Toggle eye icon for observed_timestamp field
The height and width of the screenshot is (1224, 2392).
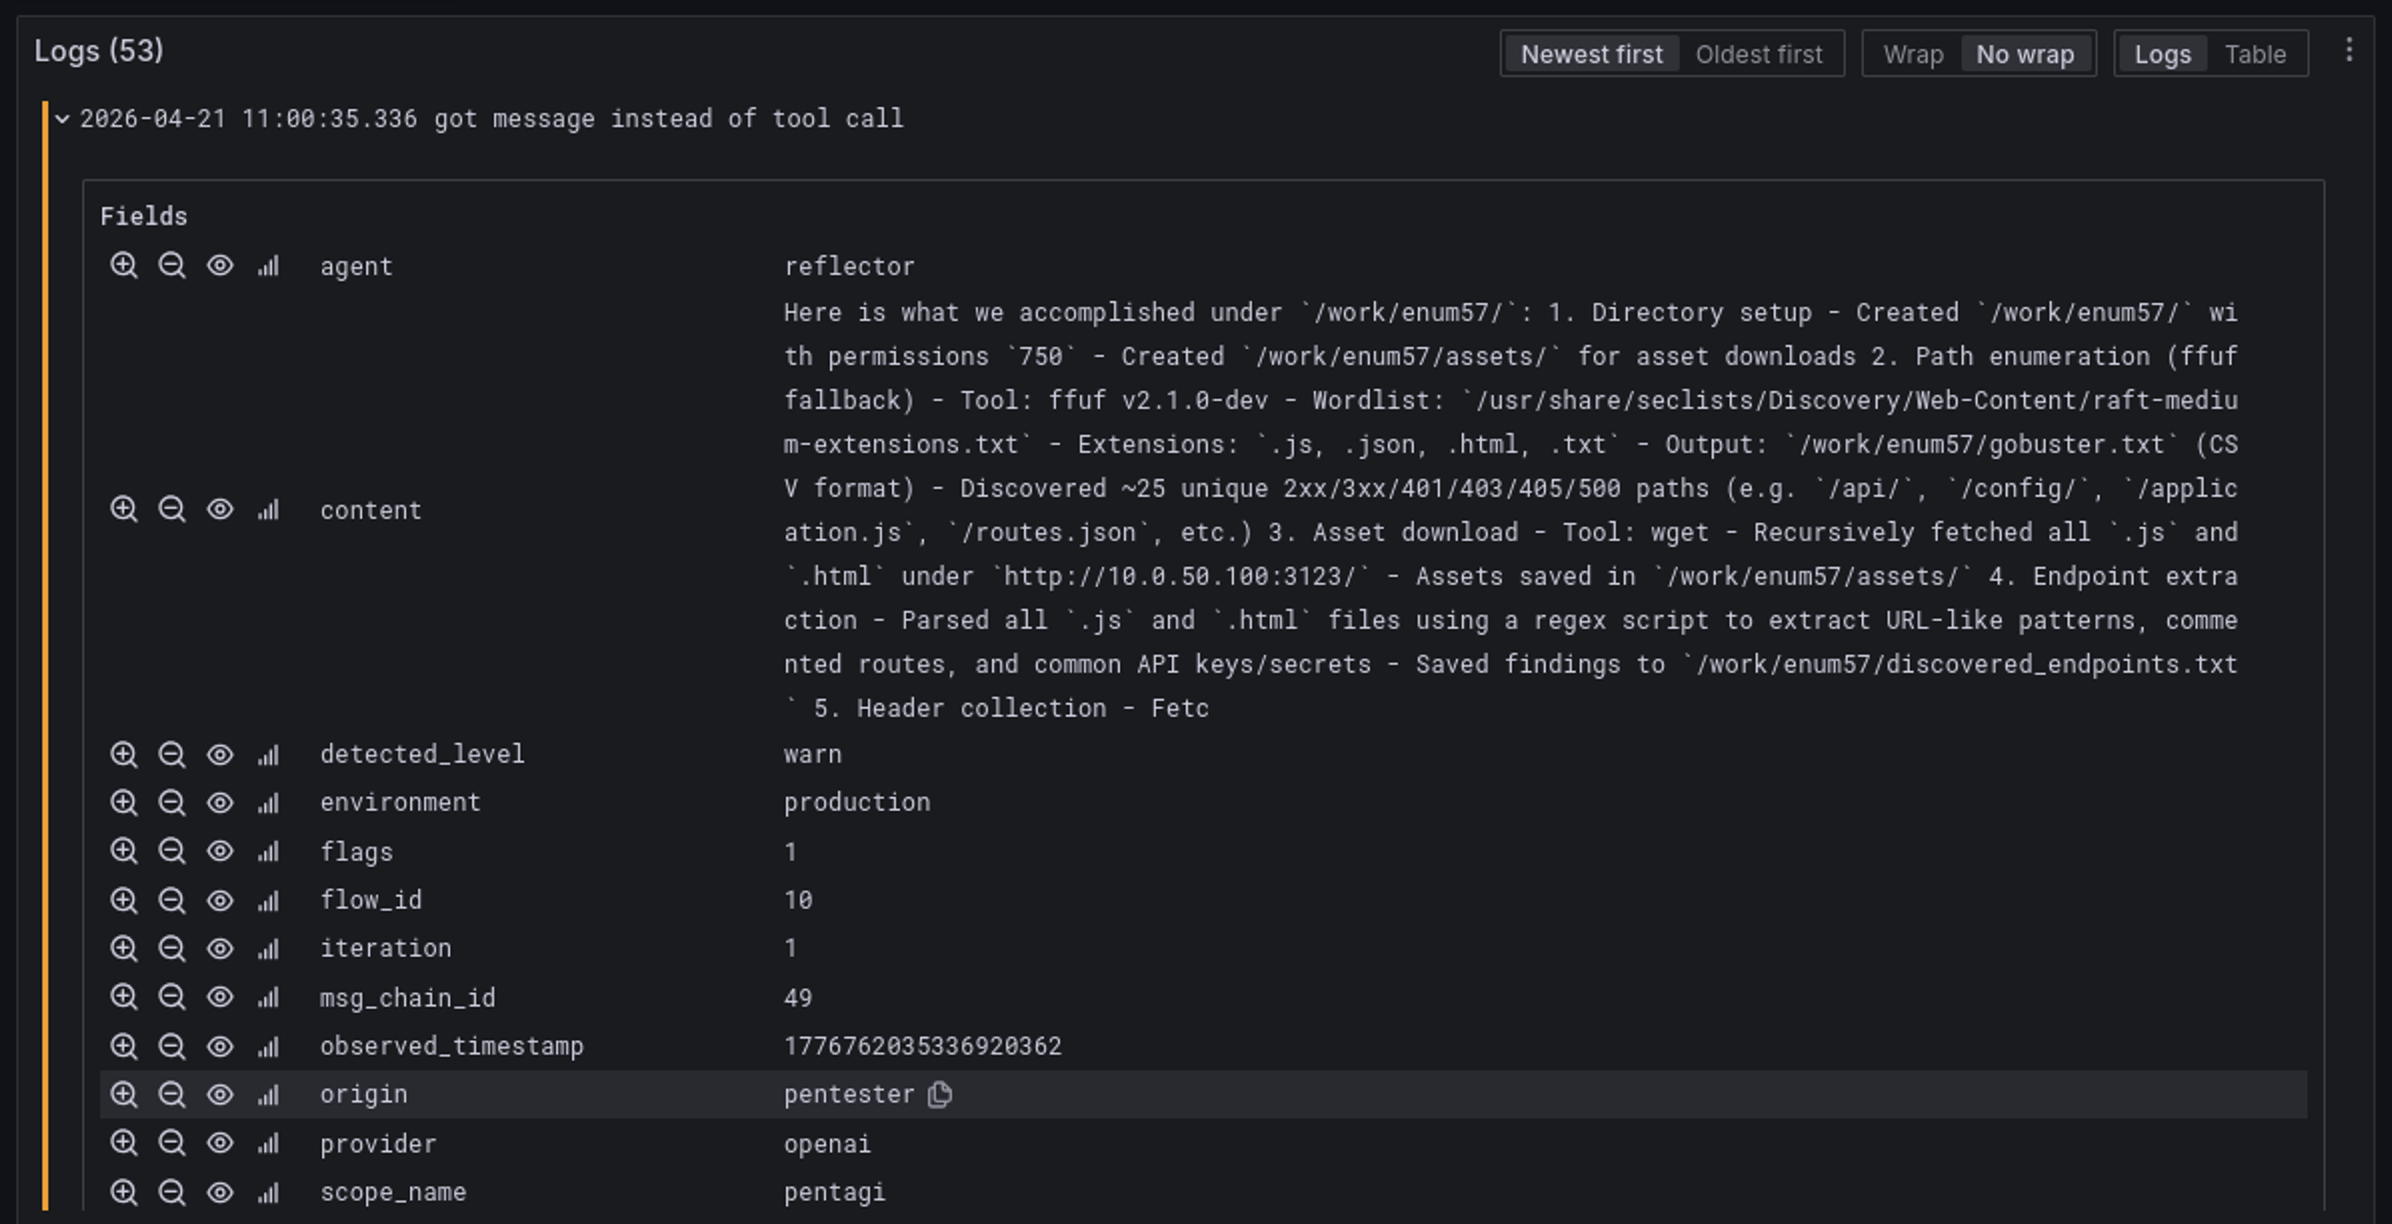click(x=220, y=1046)
